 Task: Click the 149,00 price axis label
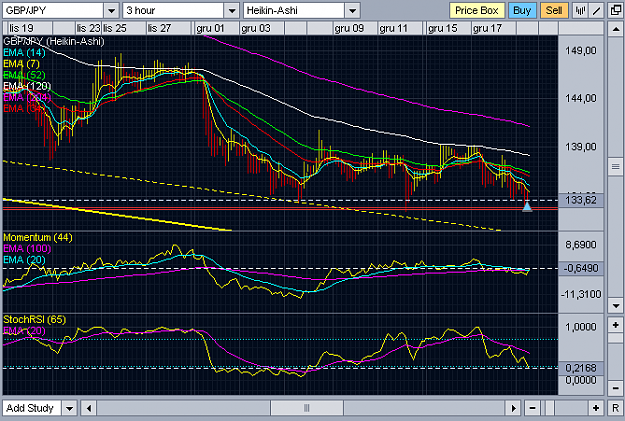[x=581, y=51]
